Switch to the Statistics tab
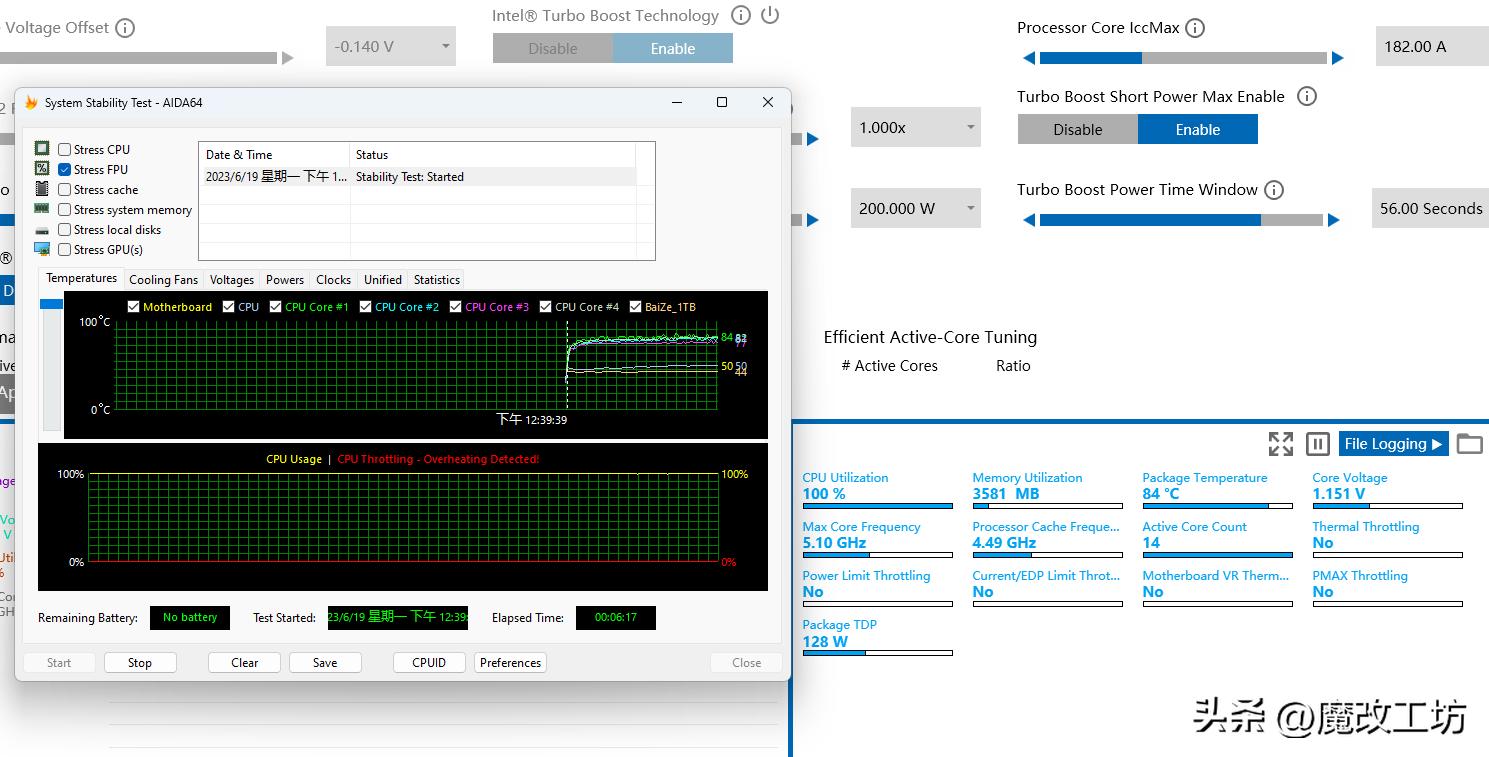Image resolution: width=1489 pixels, height=757 pixels. (x=436, y=280)
